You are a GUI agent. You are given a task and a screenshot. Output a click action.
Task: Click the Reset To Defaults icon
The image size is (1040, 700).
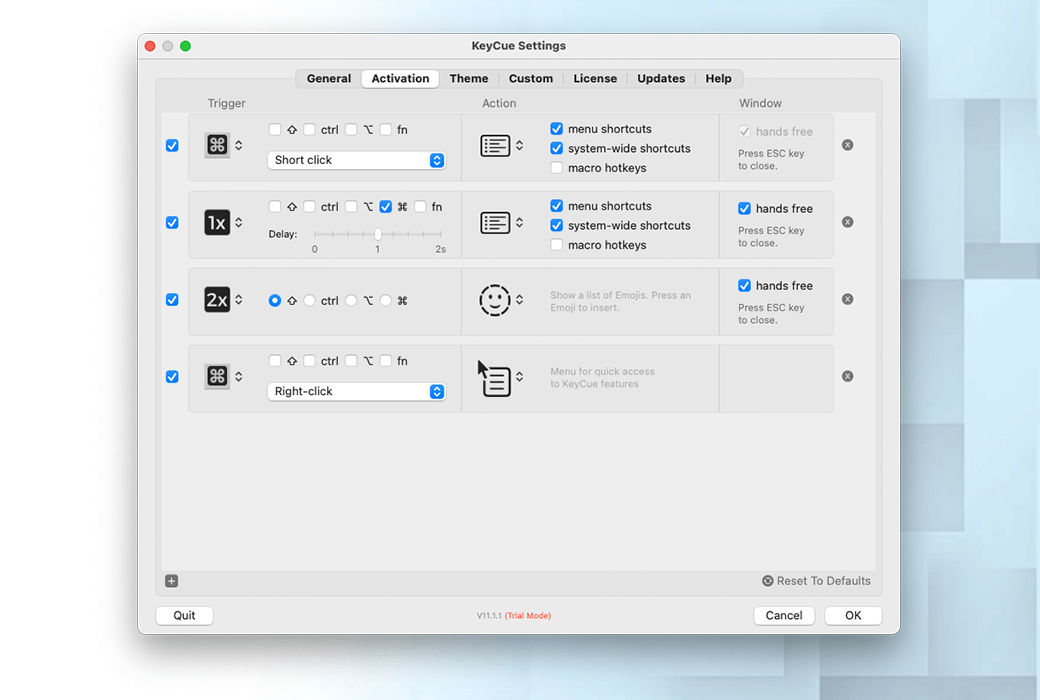click(766, 580)
